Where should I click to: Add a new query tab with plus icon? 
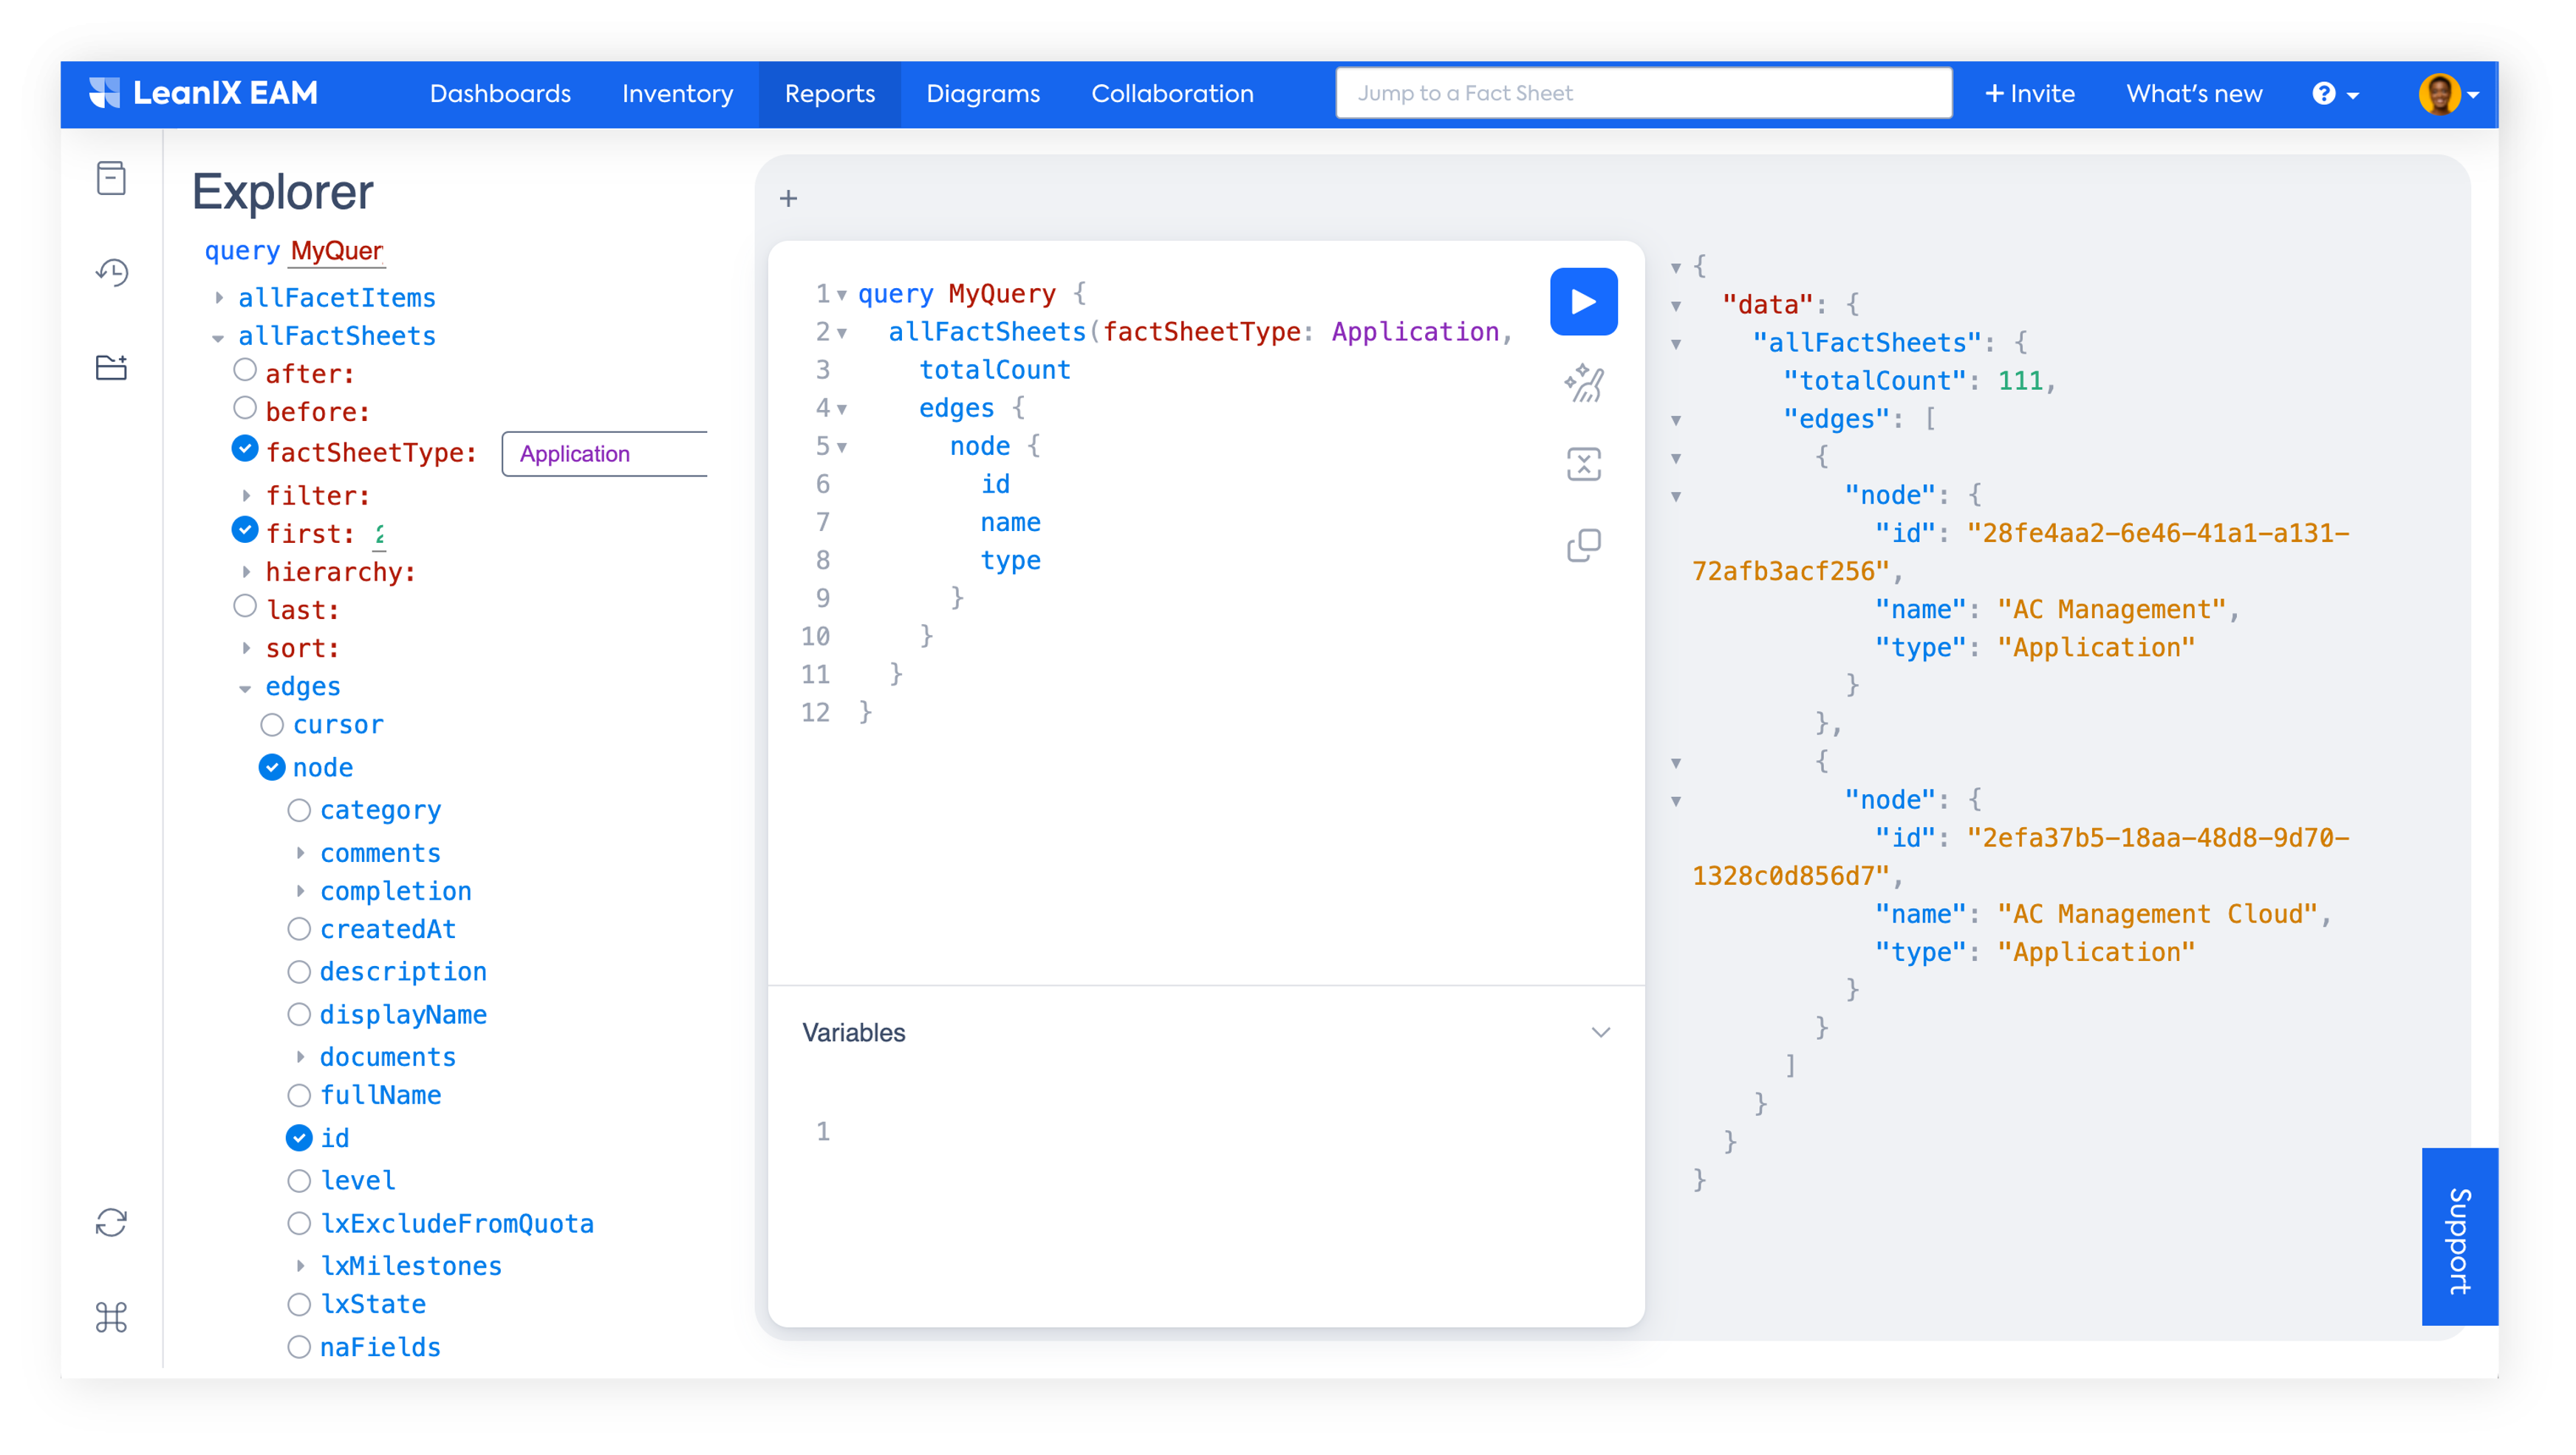click(788, 198)
